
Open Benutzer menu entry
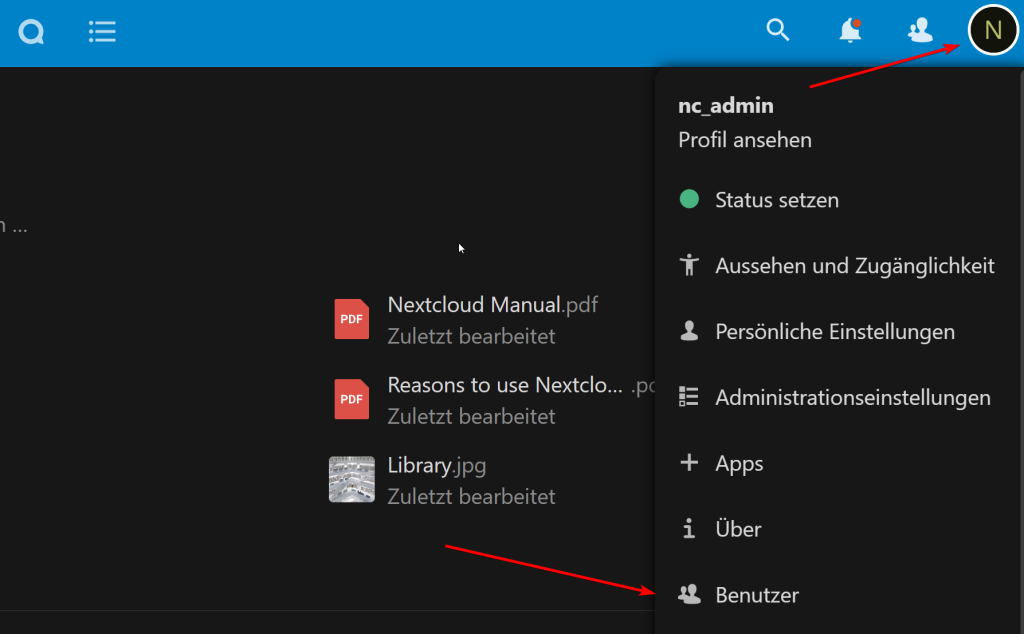[x=757, y=595]
